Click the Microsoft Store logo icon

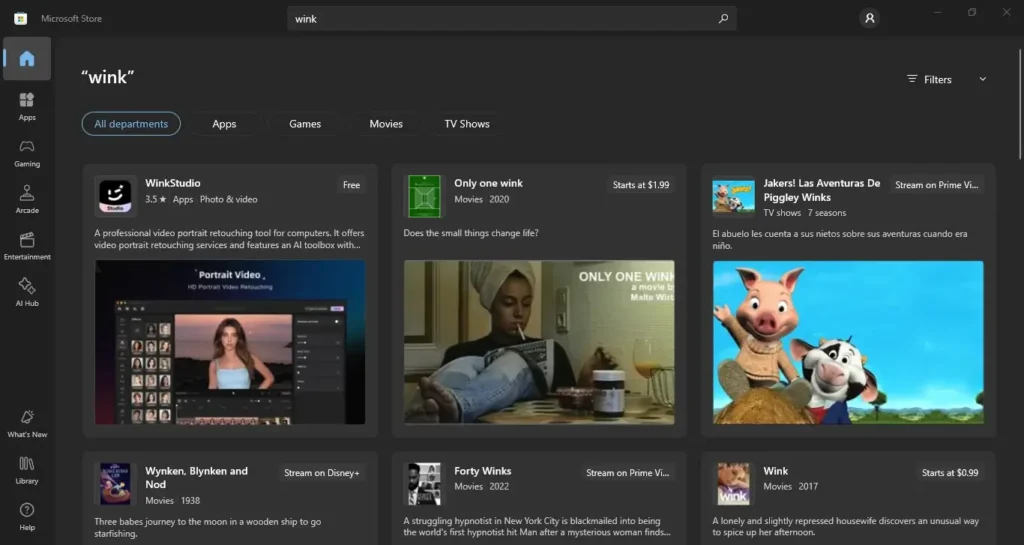[20, 18]
